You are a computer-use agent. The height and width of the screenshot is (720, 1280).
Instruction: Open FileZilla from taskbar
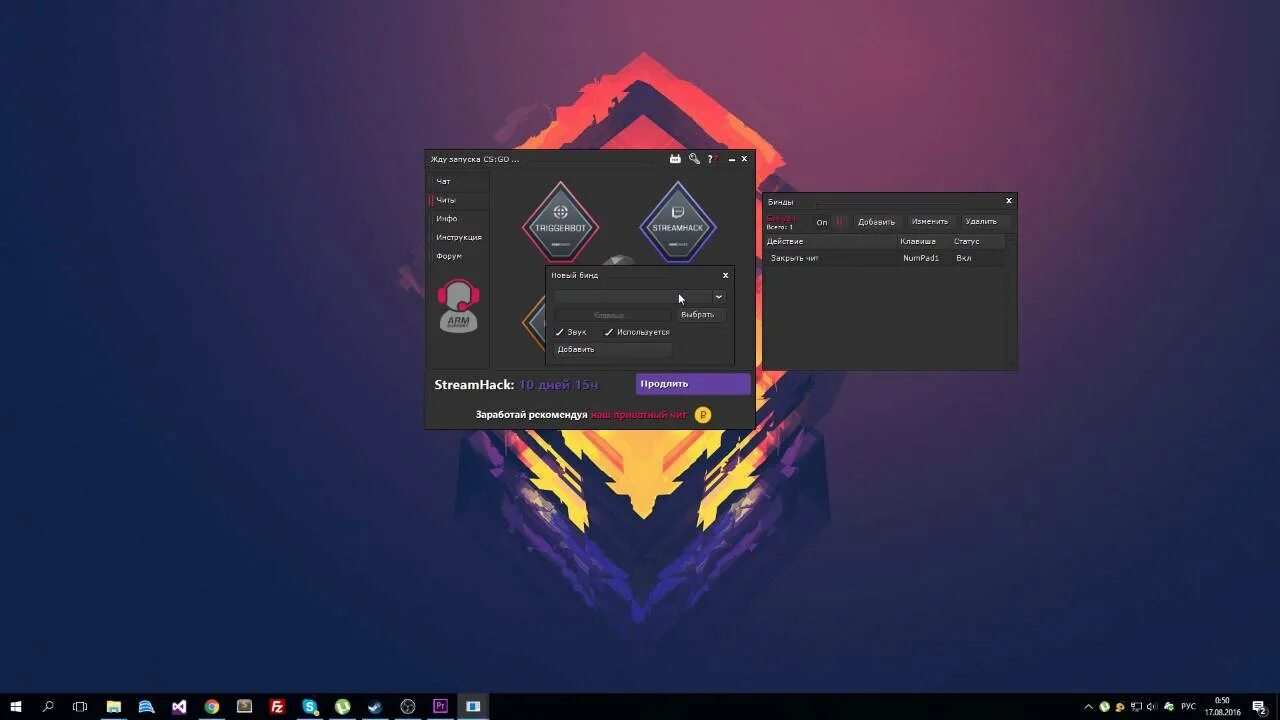pyautogui.click(x=277, y=706)
